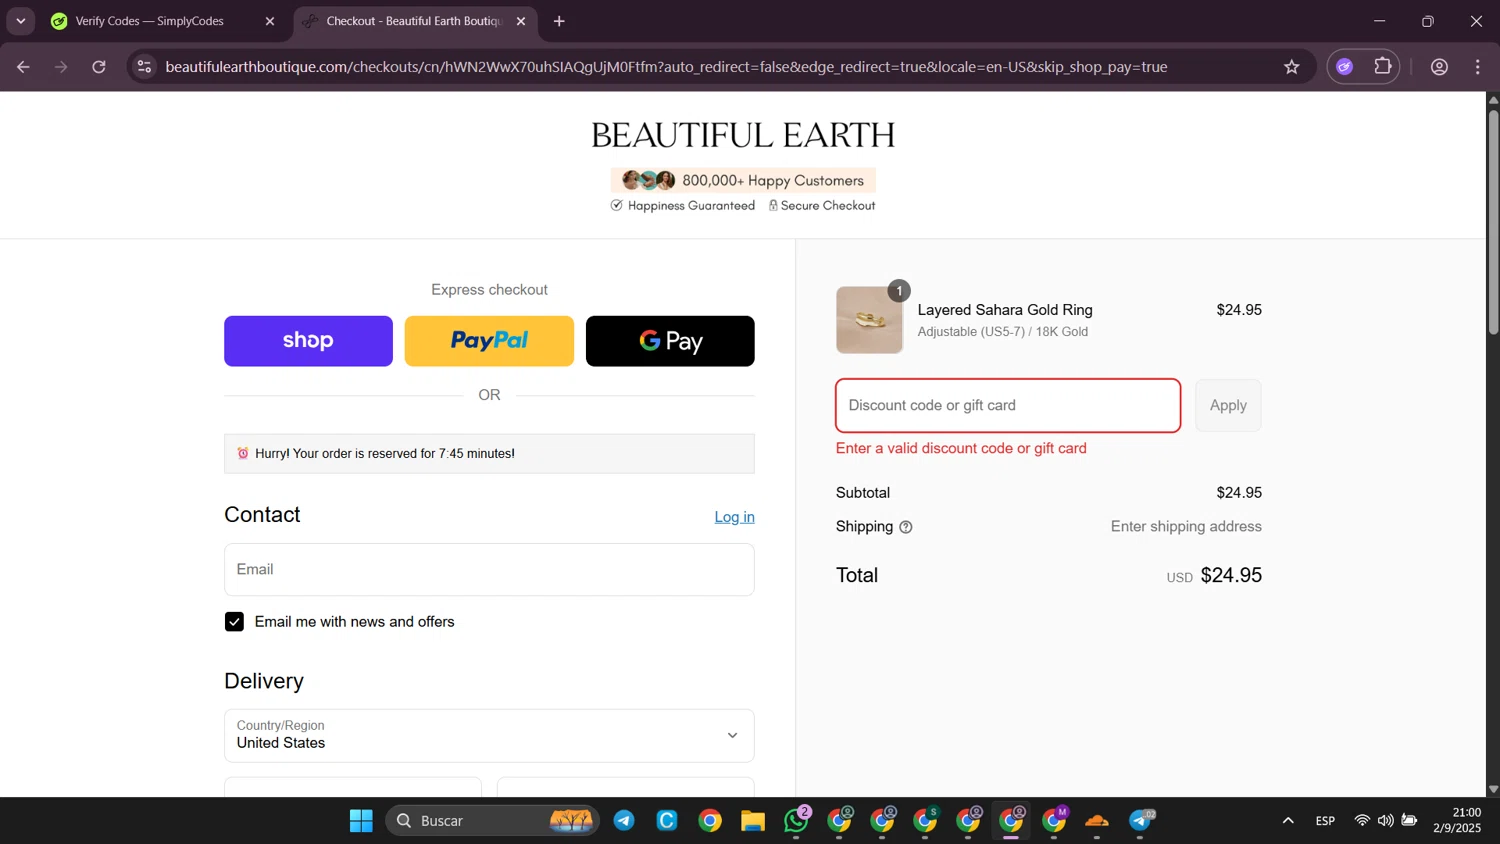Open the first Telegram taskbar icon
The image size is (1500, 844).
click(x=624, y=821)
